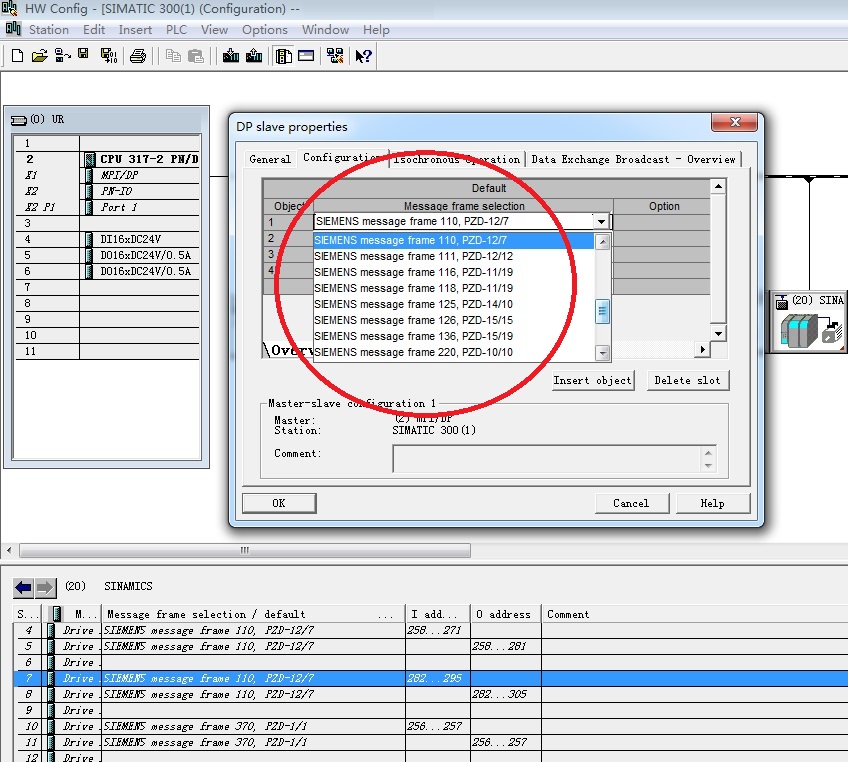Open the Window menu
The height and width of the screenshot is (762, 848).
[325, 30]
